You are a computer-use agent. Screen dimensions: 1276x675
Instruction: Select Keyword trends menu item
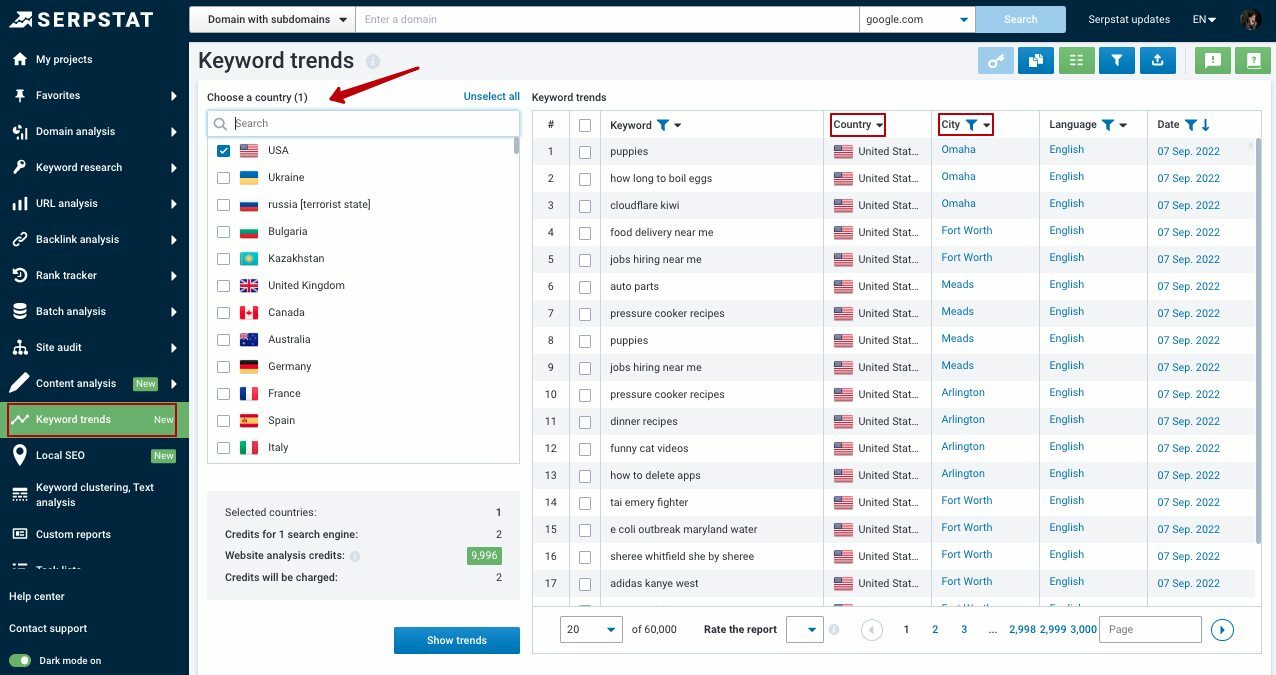click(x=94, y=419)
